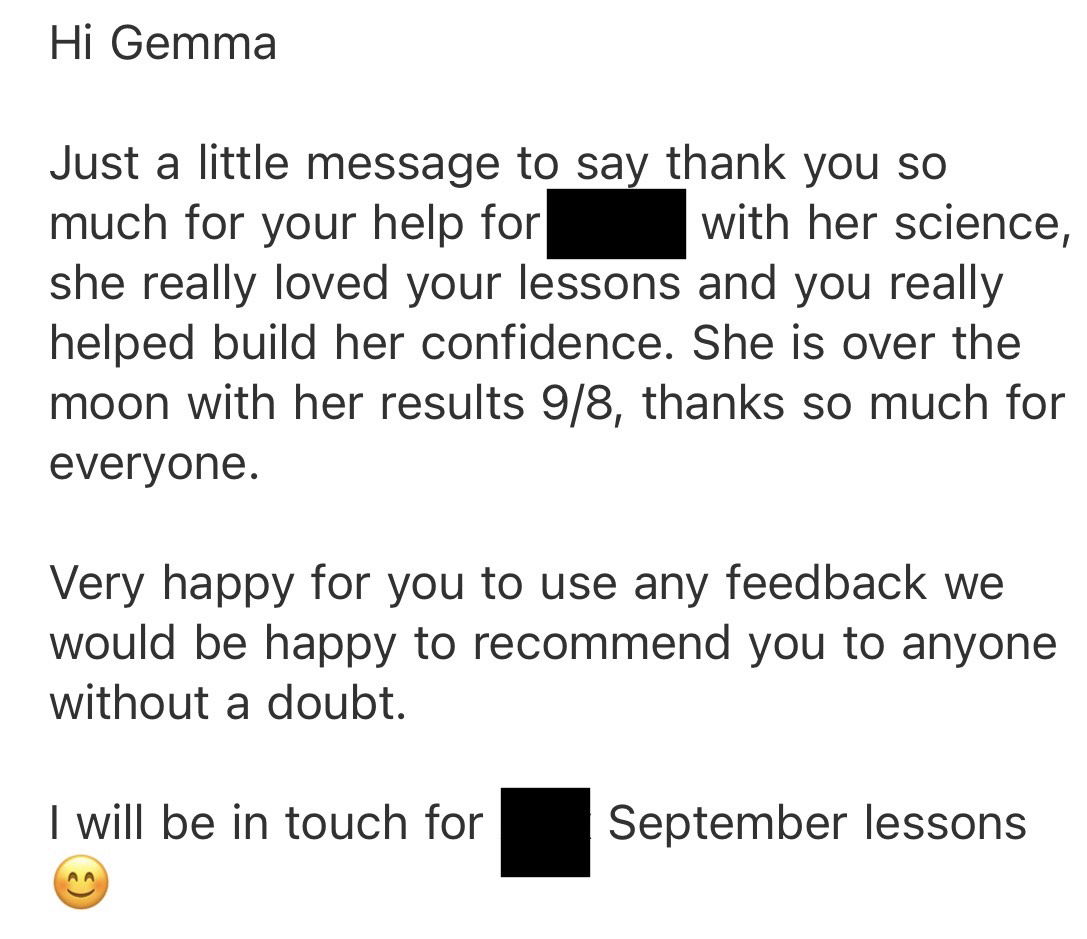1087x939 pixels.
Task: Click the word 'September' in last line
Action: click(727, 826)
